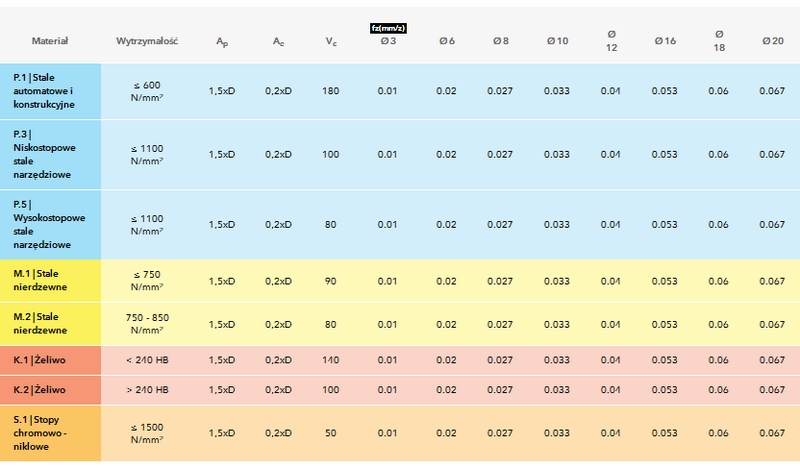
Task: Select the K.1 Żeliwo material cell
Action: (50, 360)
